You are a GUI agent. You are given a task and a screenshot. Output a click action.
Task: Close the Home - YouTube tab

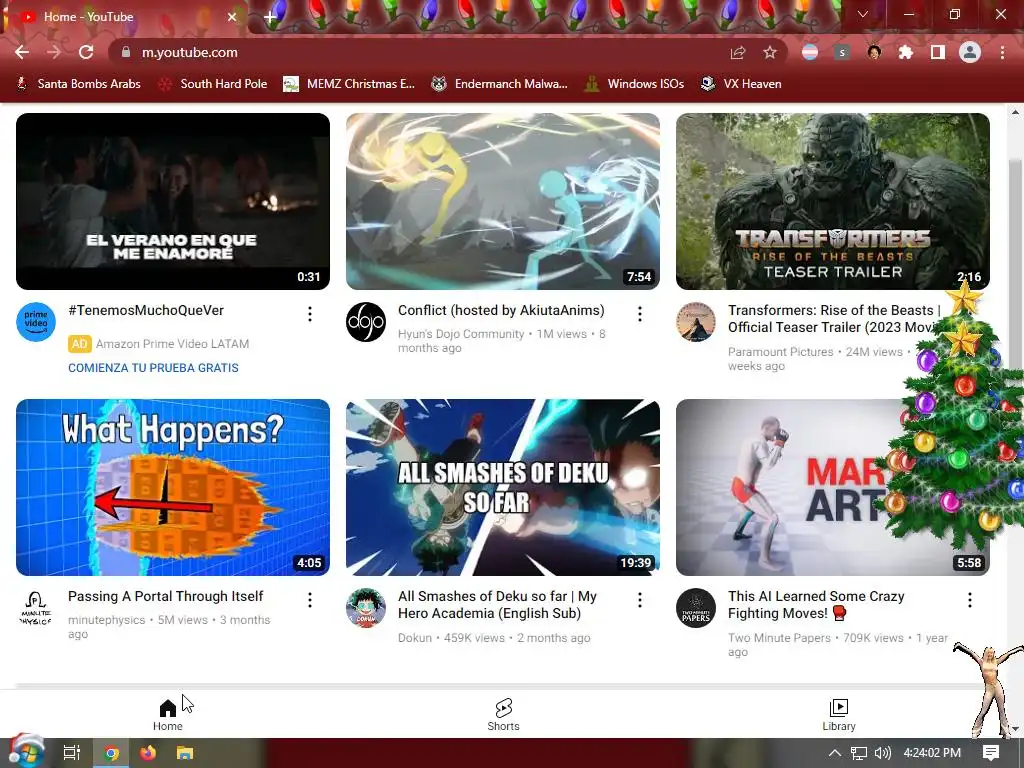tap(232, 17)
